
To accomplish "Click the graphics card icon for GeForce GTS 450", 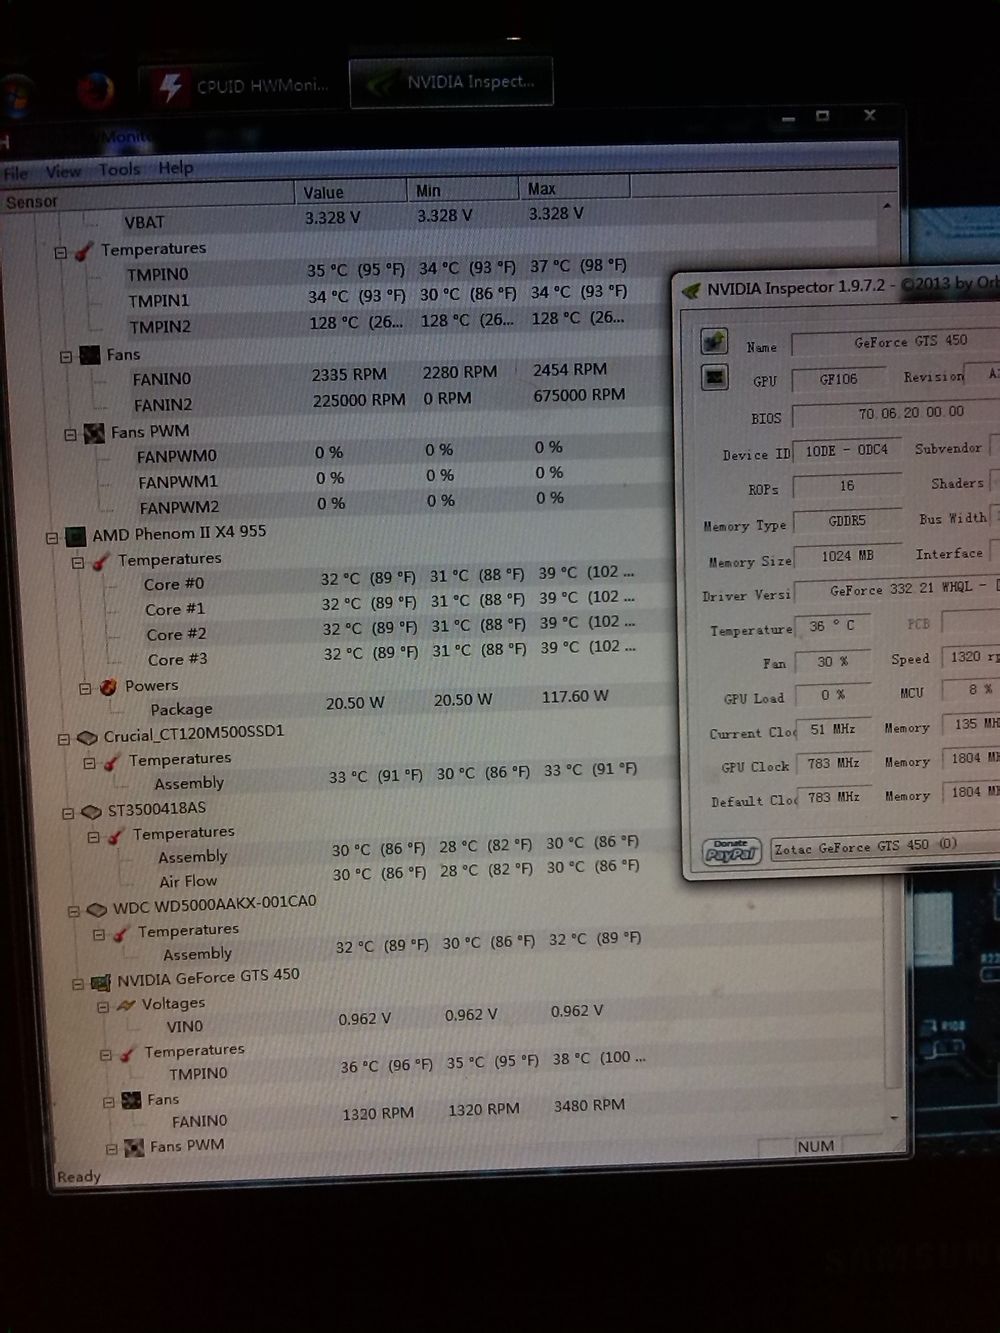I will click(x=101, y=983).
